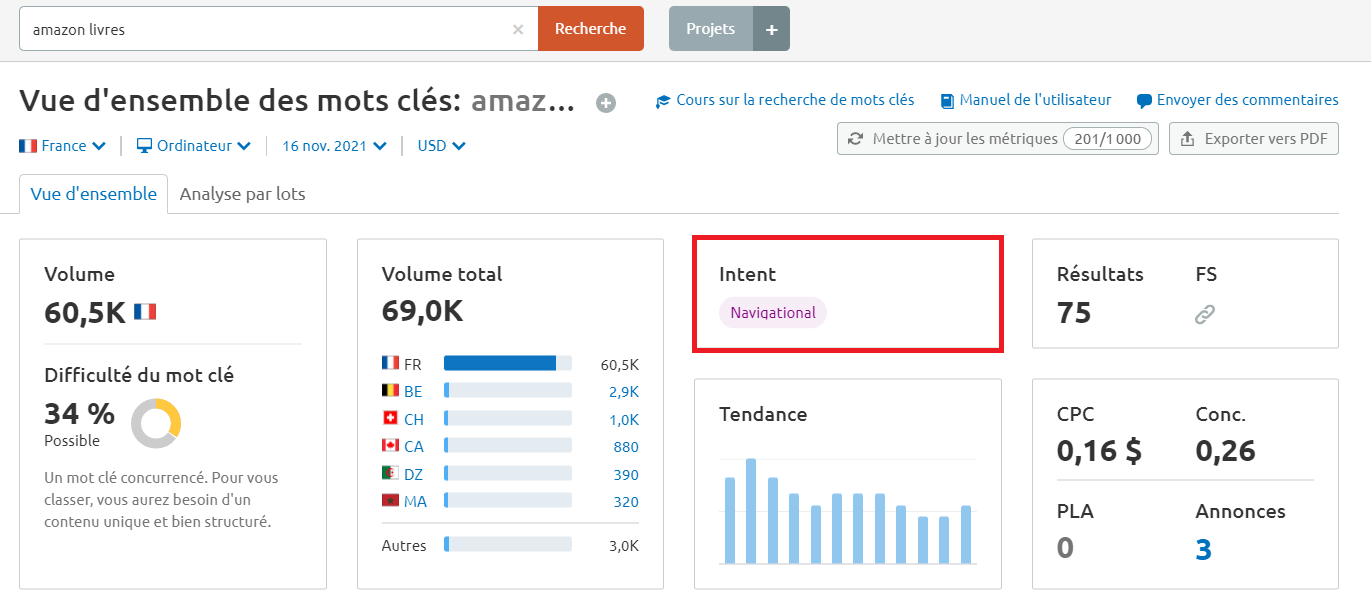The height and width of the screenshot is (602, 1371).
Task: Open the Annonces count link showing 3
Action: tap(1202, 548)
